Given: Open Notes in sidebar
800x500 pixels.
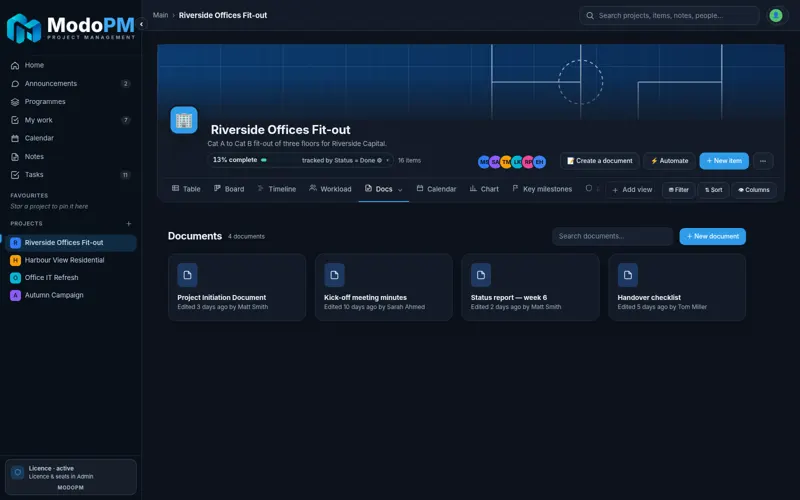Looking at the screenshot, I should 70,157.
